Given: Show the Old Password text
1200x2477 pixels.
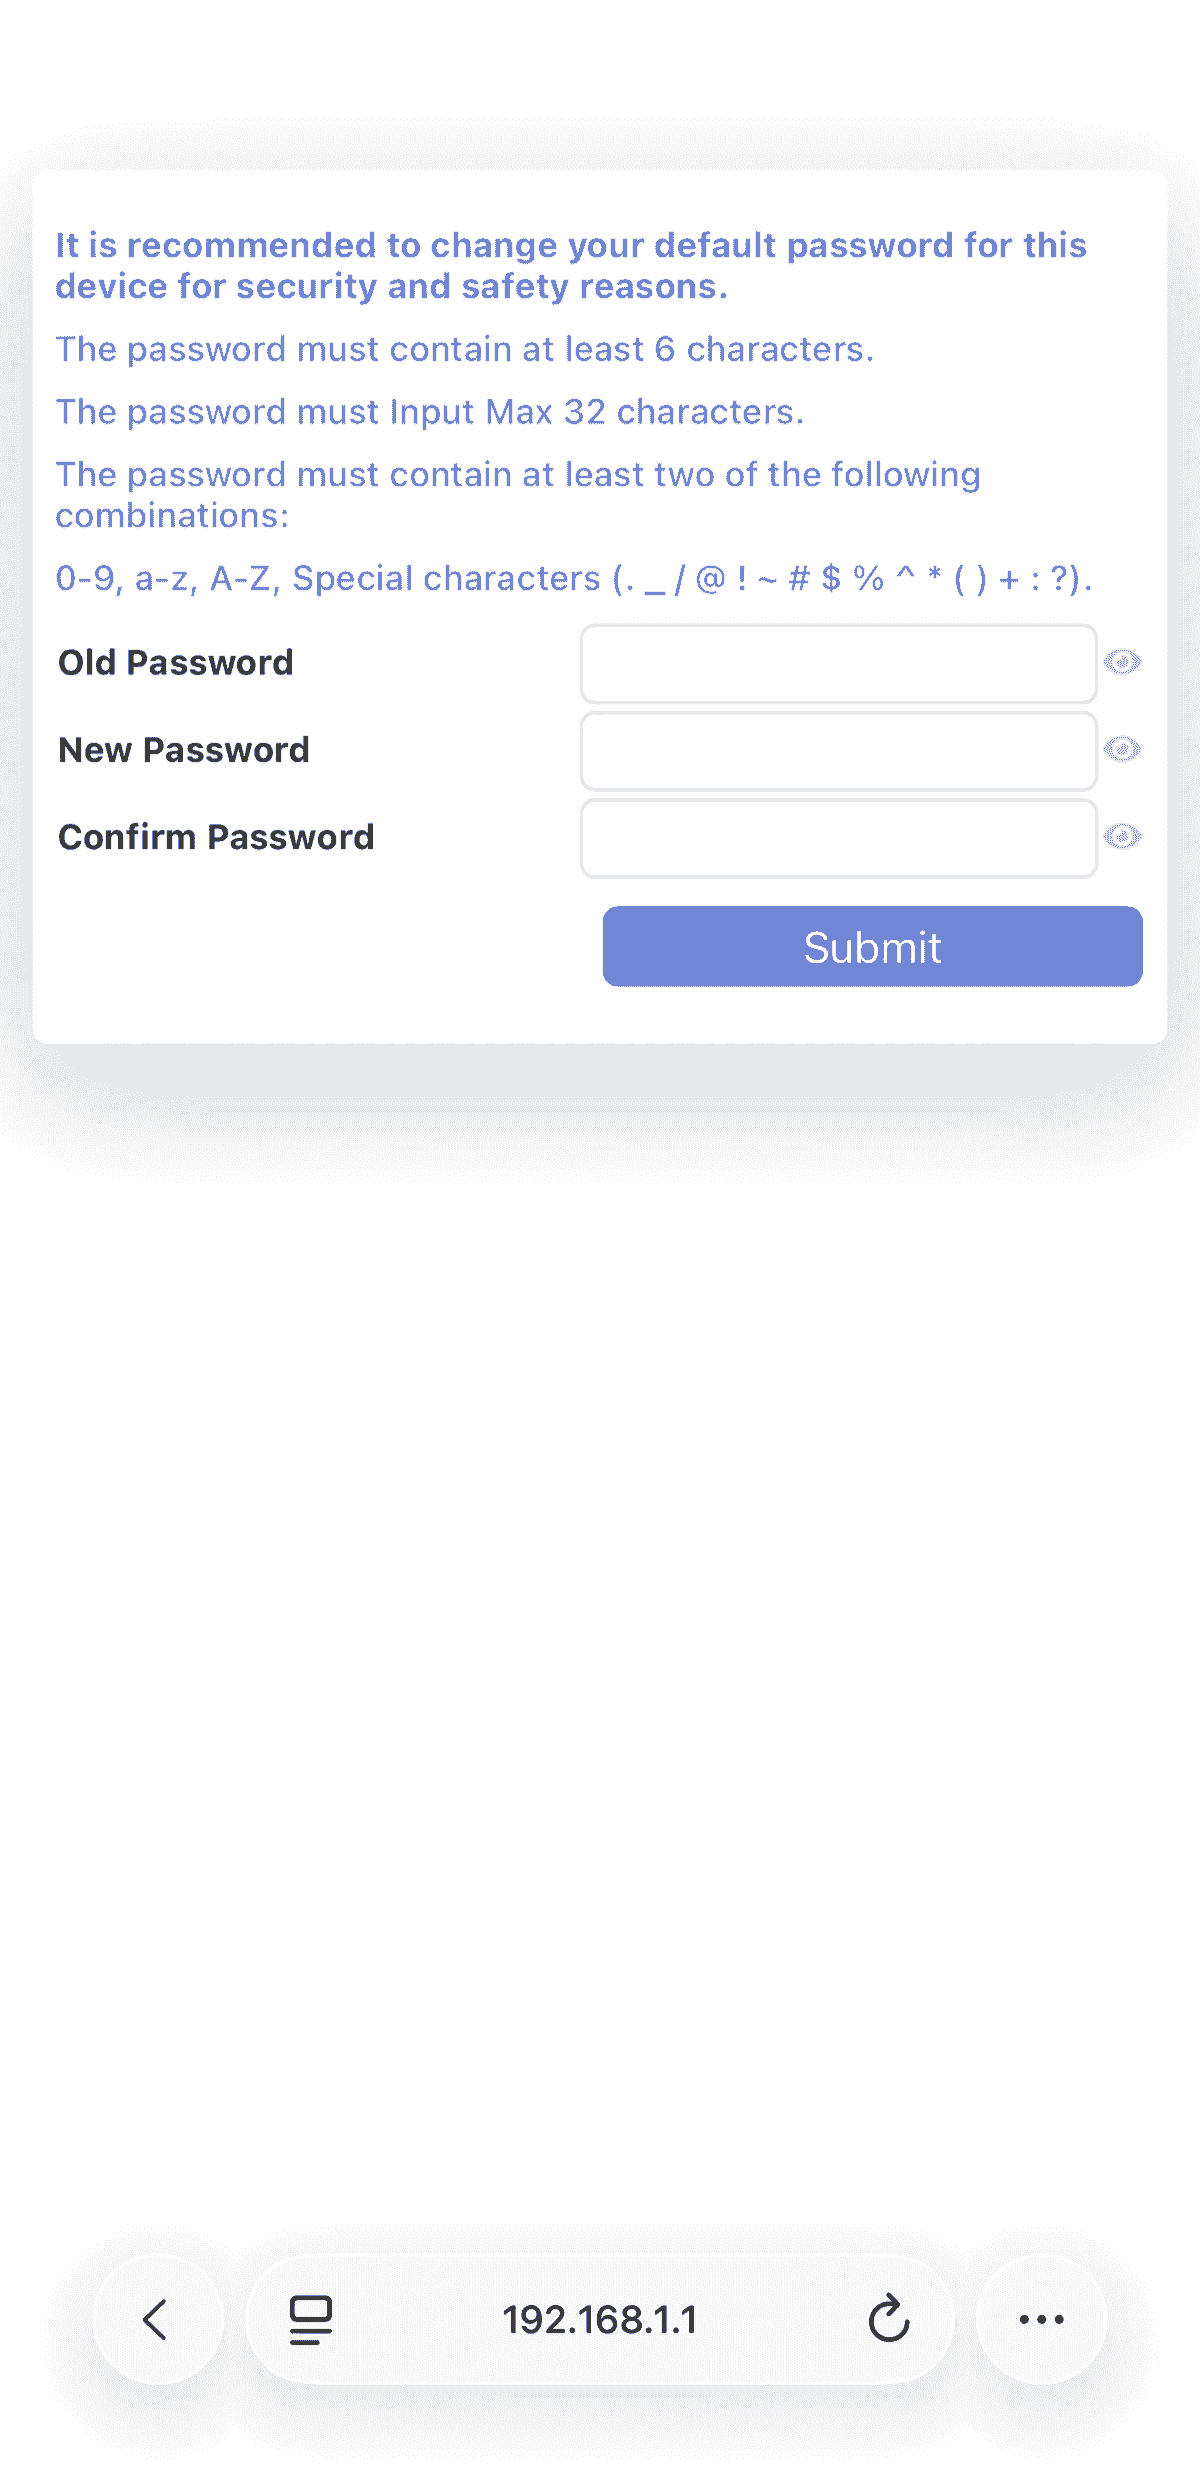Looking at the screenshot, I should (x=1122, y=662).
